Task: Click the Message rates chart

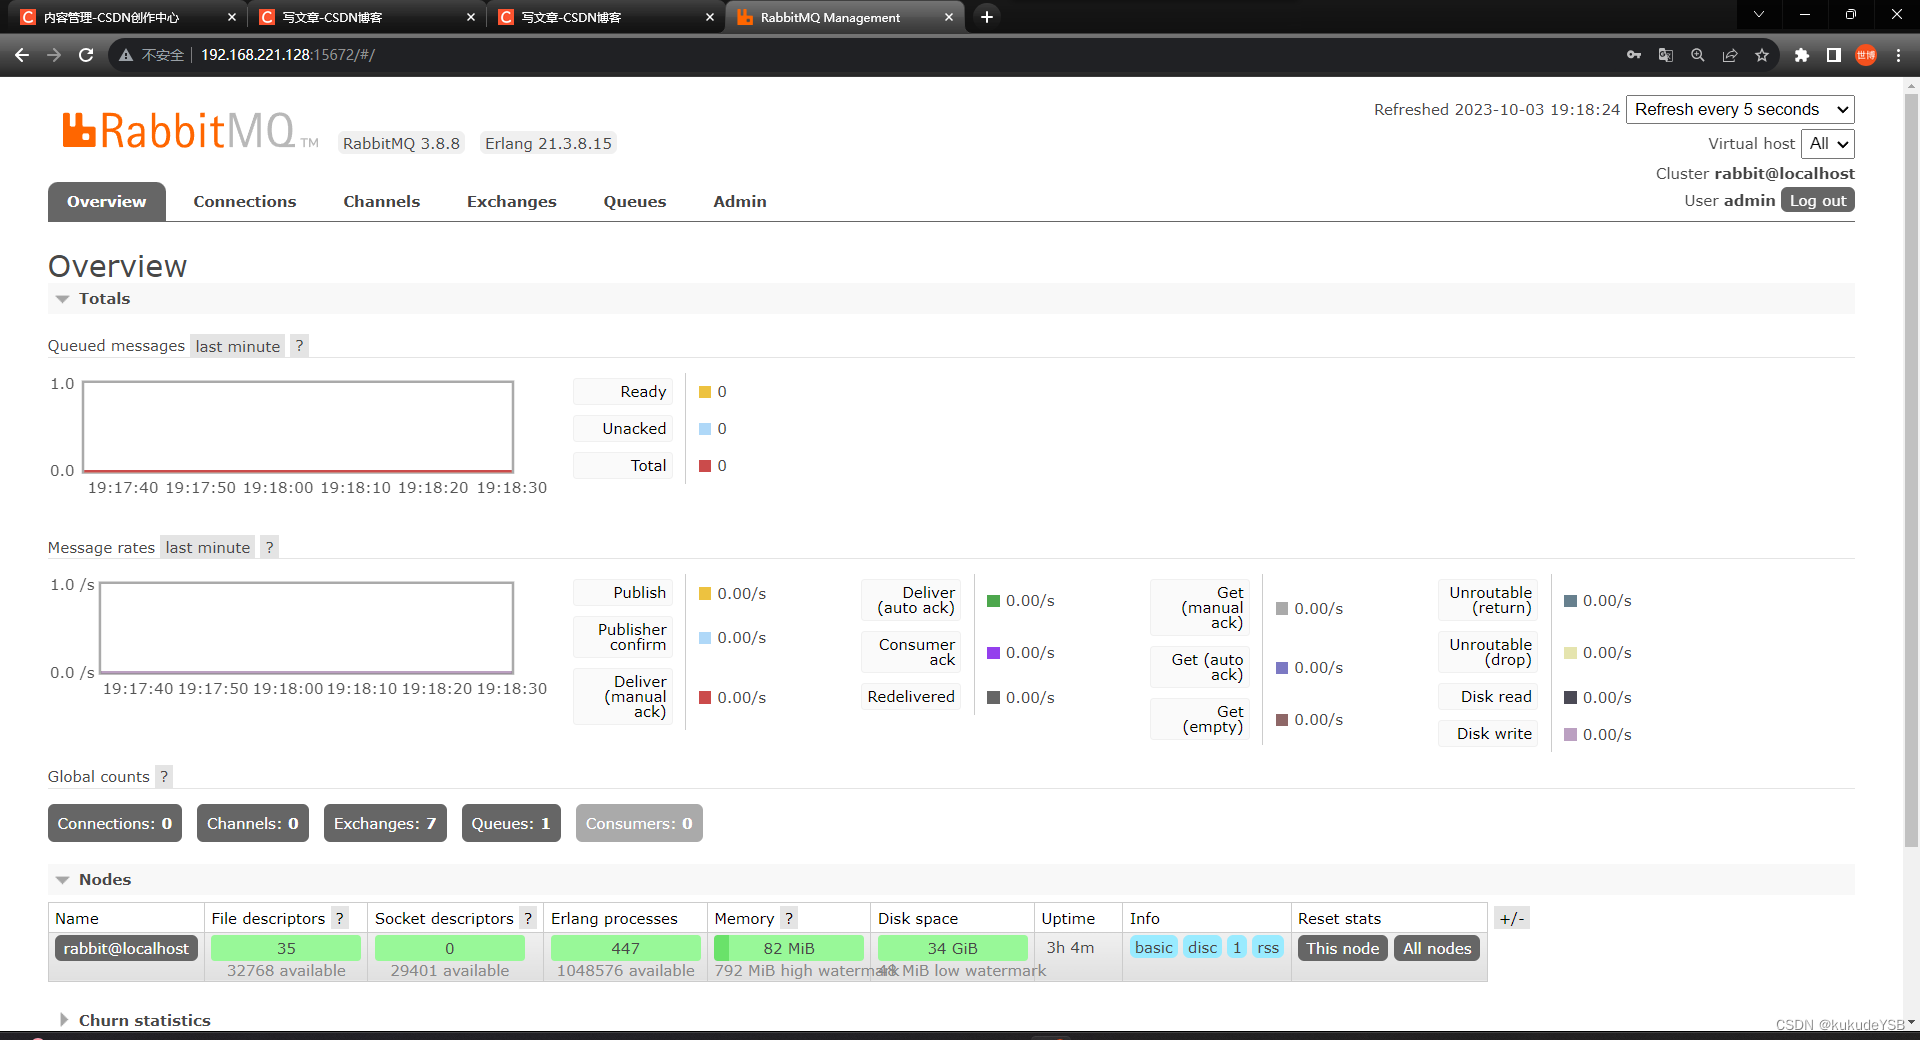Action: (x=306, y=627)
